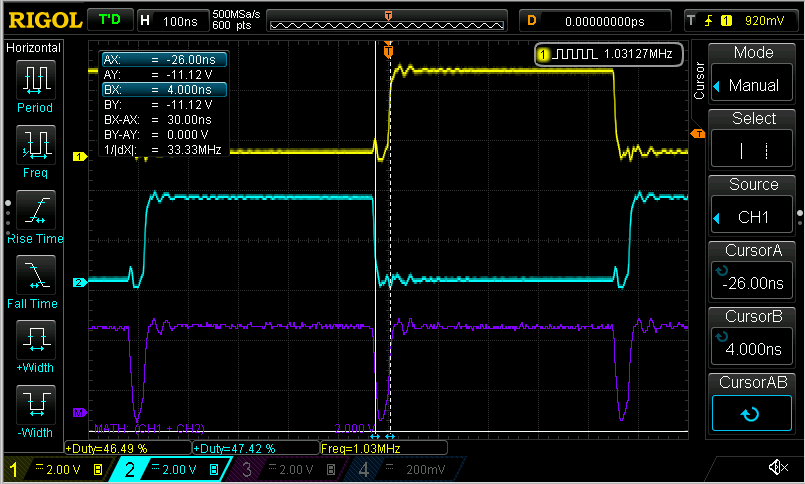Click the trigger level T marker on right edge

(698, 134)
